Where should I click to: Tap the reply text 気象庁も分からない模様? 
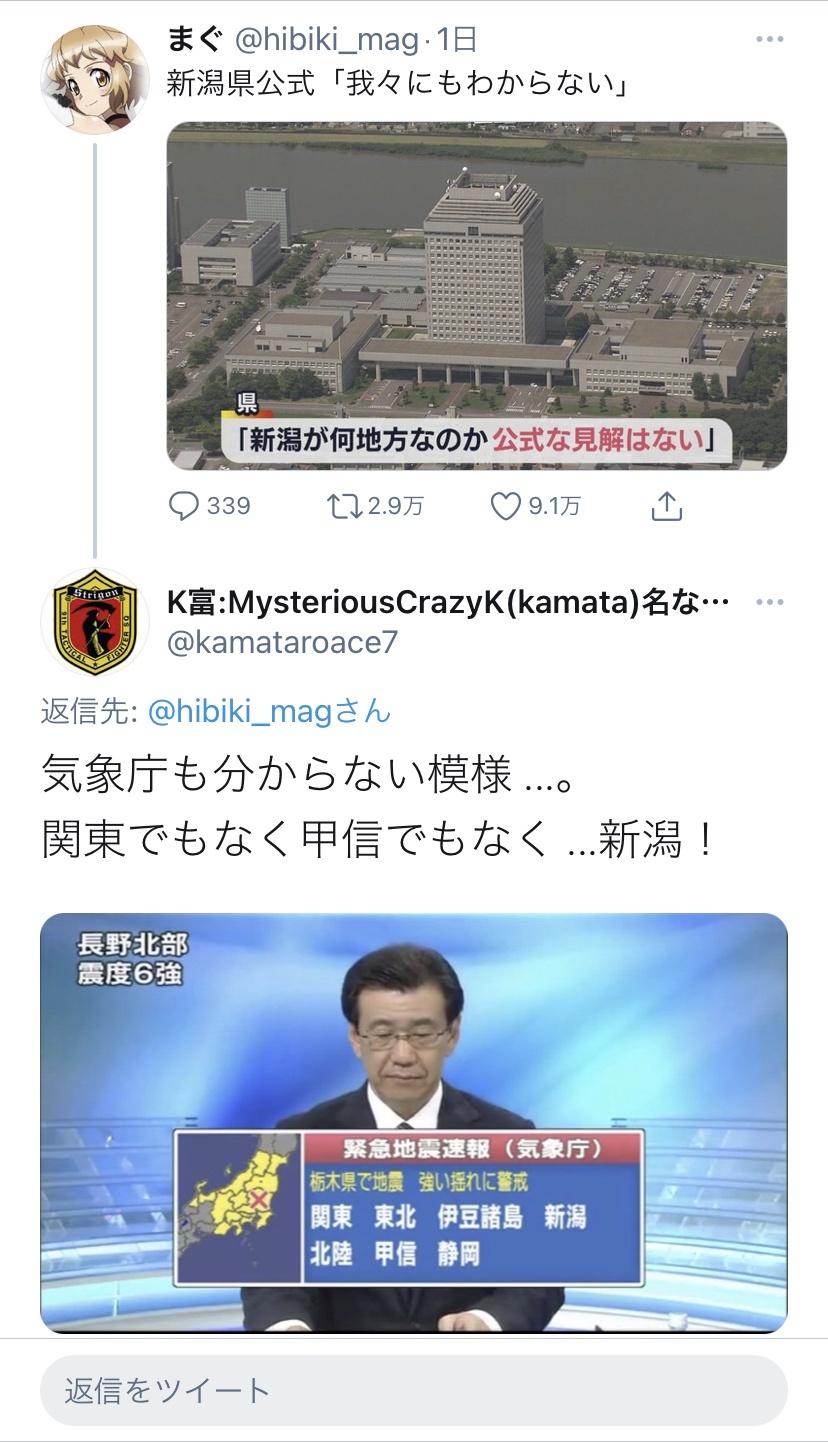276,775
